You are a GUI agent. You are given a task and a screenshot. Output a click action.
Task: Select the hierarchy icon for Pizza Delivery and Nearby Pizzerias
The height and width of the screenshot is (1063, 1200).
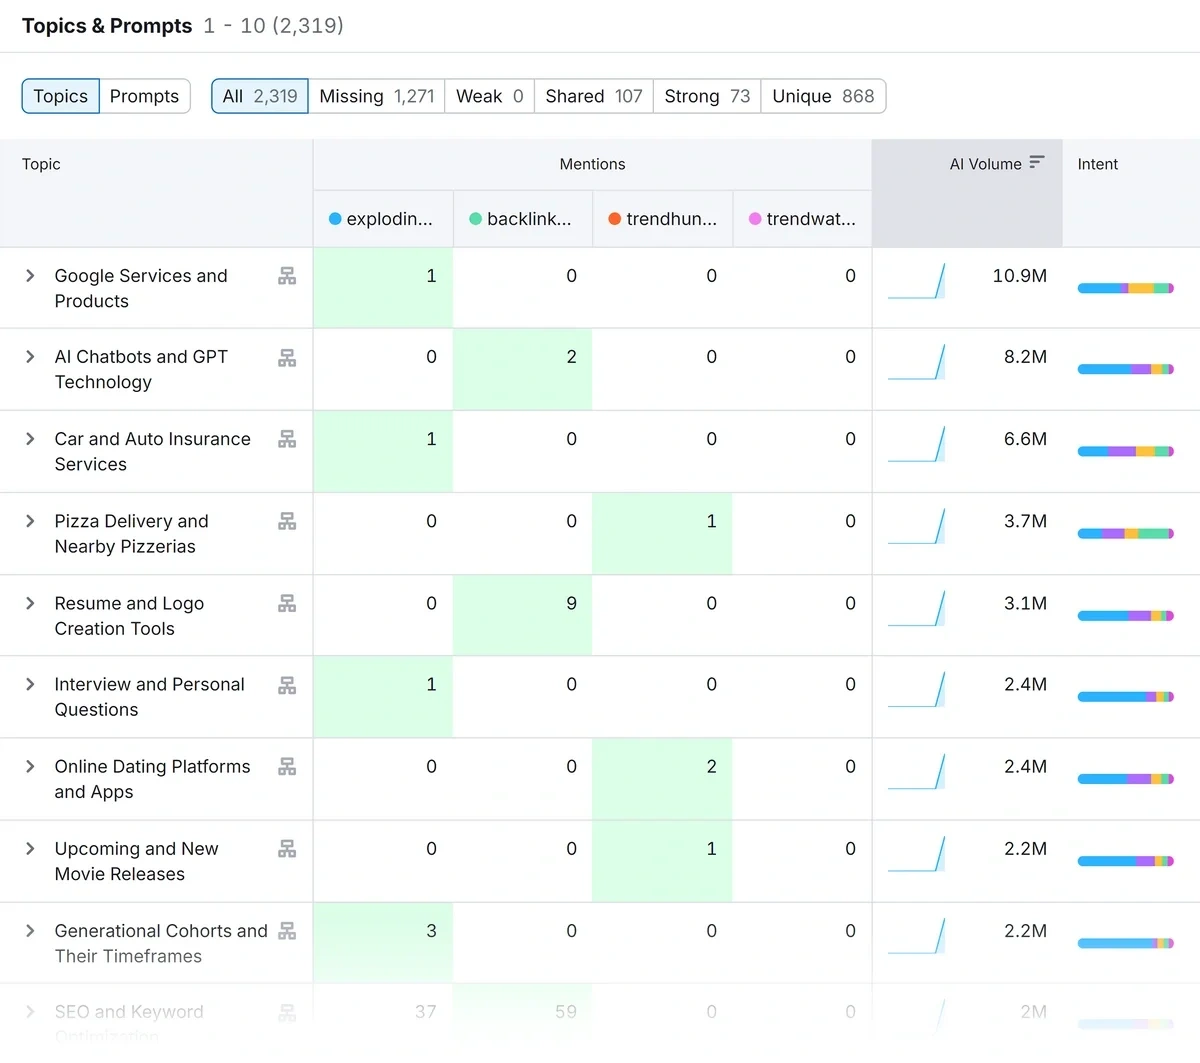coord(287,521)
